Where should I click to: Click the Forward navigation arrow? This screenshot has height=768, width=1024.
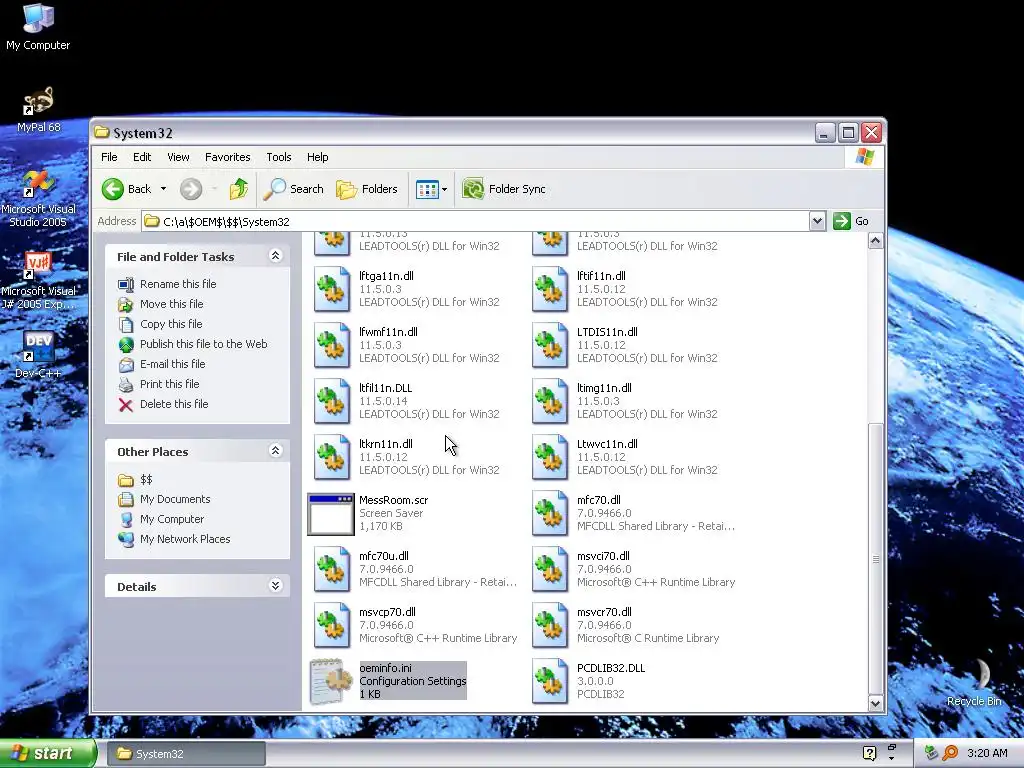191,189
